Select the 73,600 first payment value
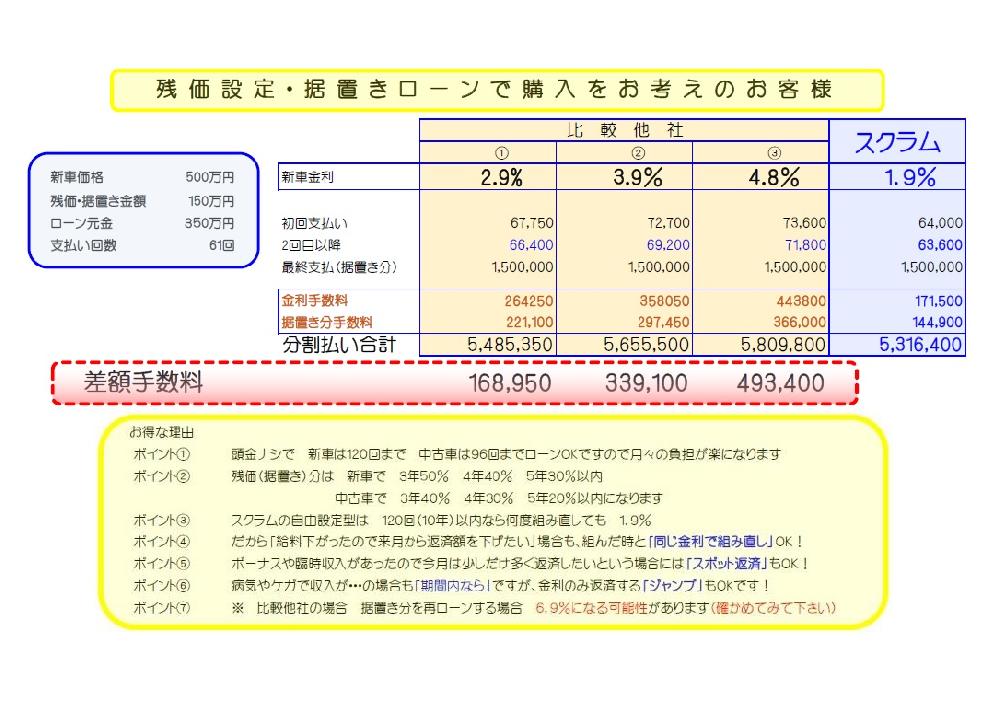 coord(805,223)
